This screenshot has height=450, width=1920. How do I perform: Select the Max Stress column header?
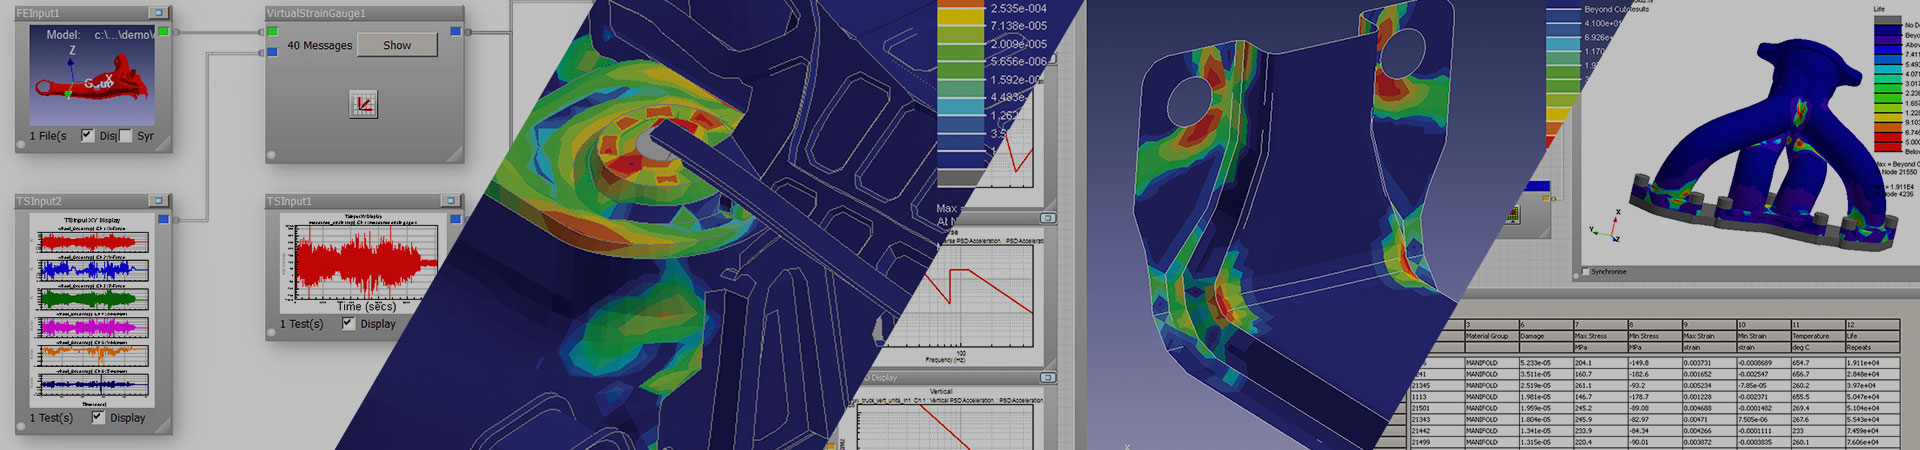tap(1591, 336)
